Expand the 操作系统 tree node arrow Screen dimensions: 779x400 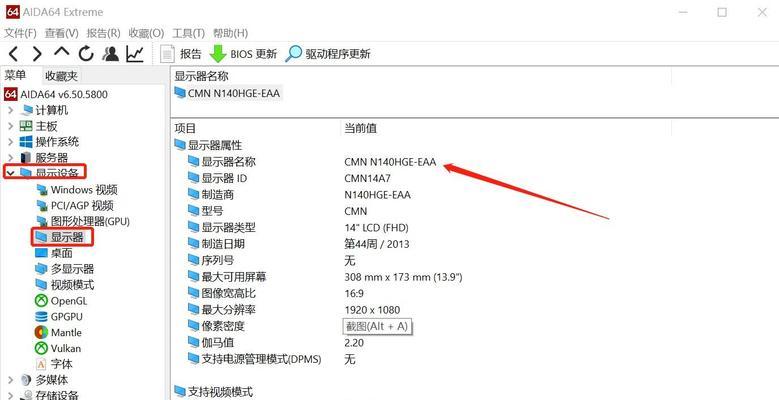point(10,142)
